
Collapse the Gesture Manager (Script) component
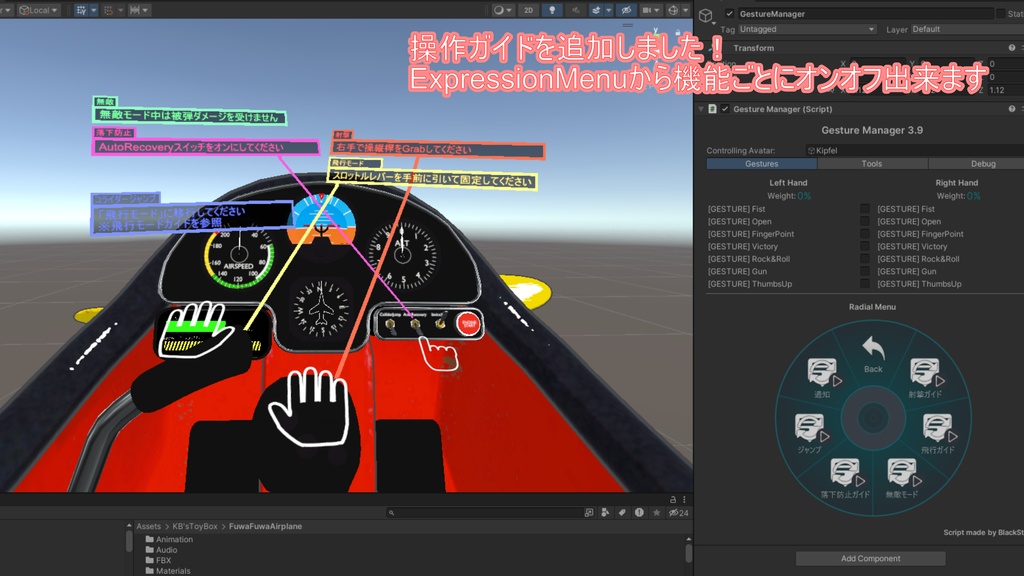coord(701,109)
